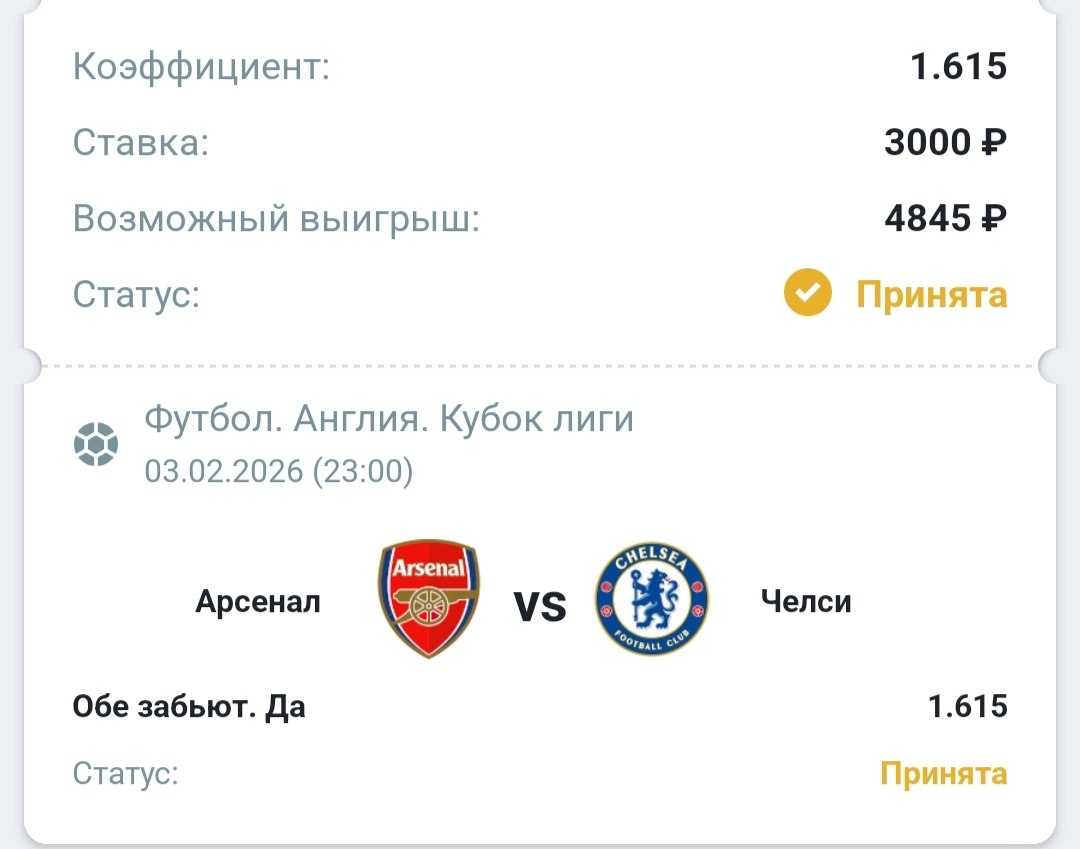This screenshot has height=849, width=1080.
Task: Click the Статус label beside the checkmark
Action: 136,295
